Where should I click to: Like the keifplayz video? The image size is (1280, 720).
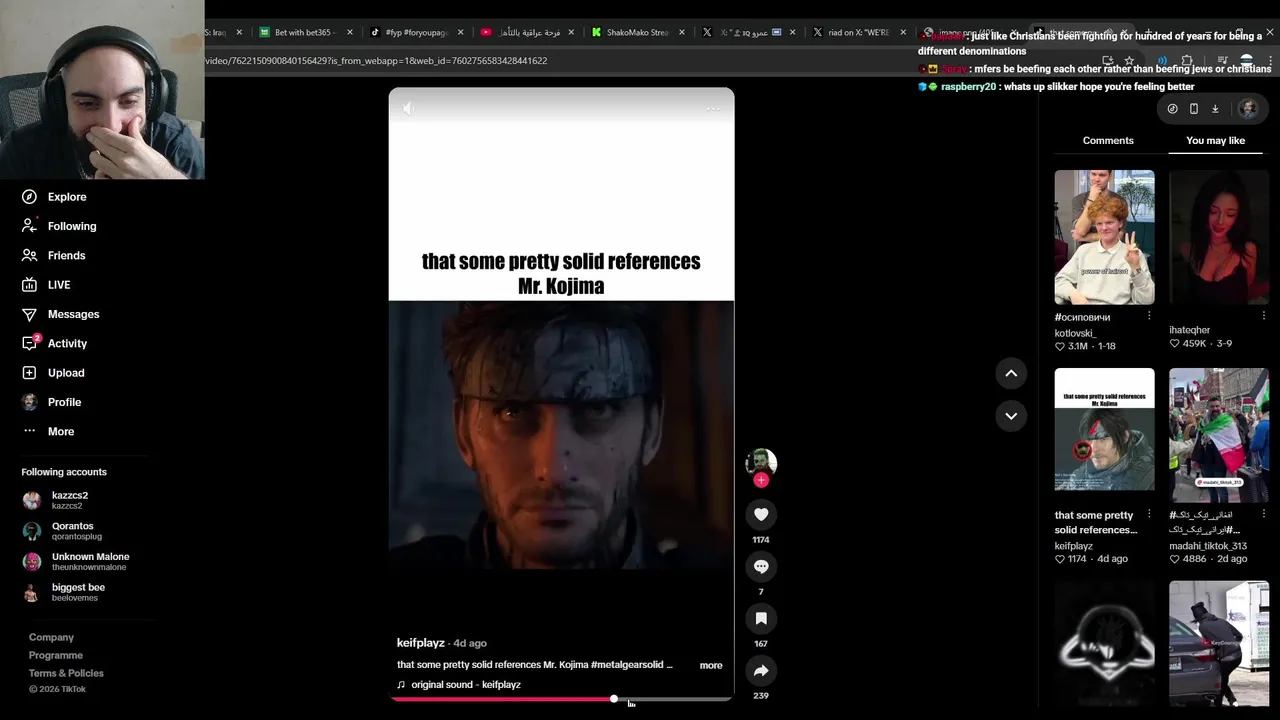(761, 514)
